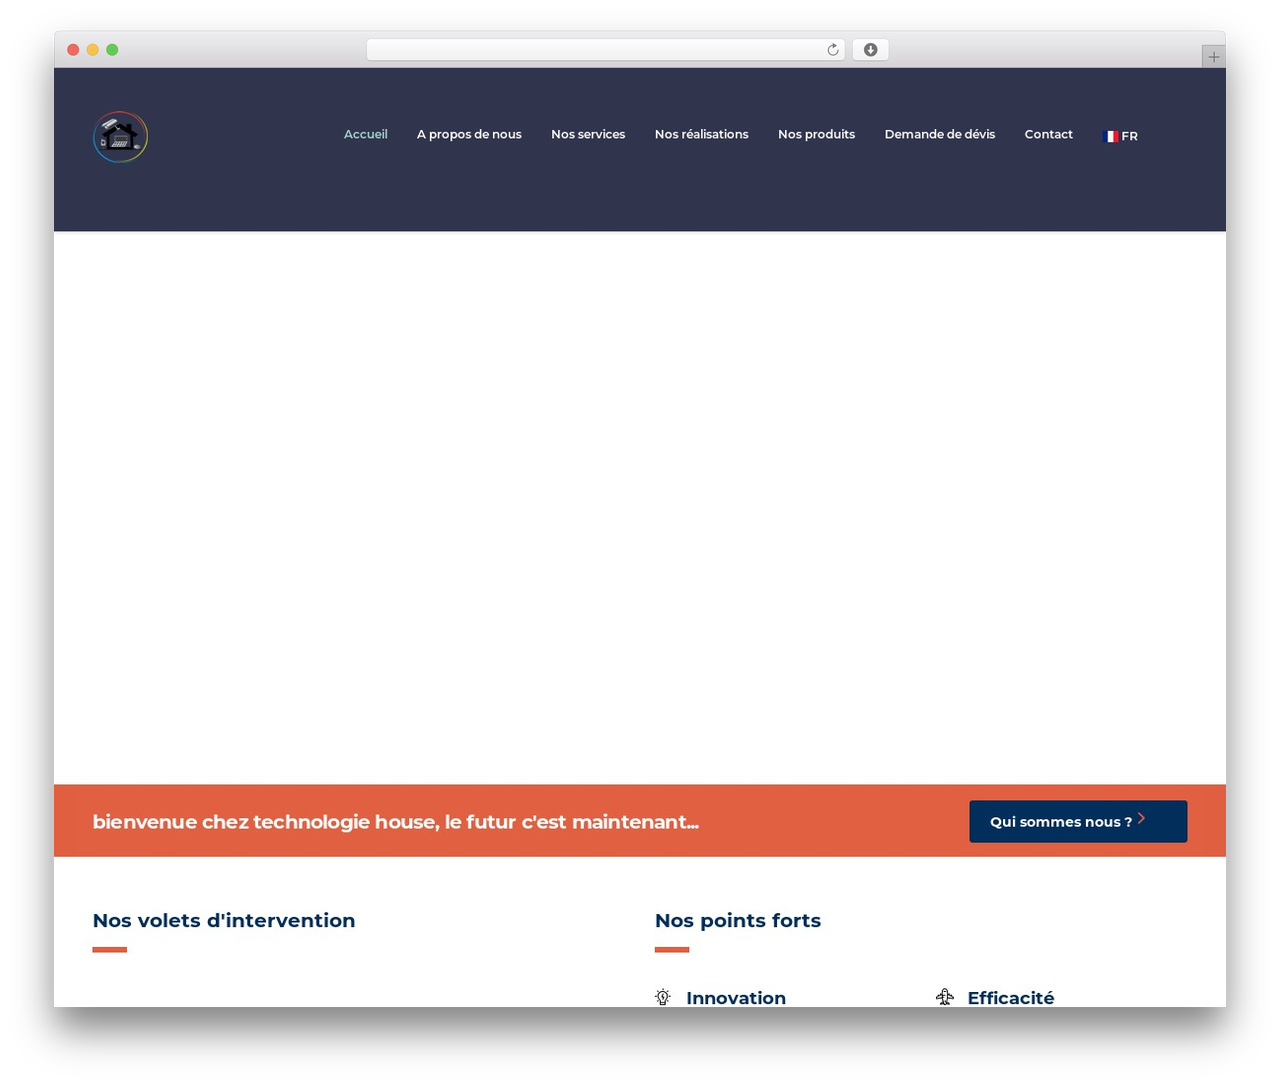Viewport: 1280px width, 1084px height.
Task: Click the bienvenue chez technologie house banner text
Action: (x=396, y=822)
